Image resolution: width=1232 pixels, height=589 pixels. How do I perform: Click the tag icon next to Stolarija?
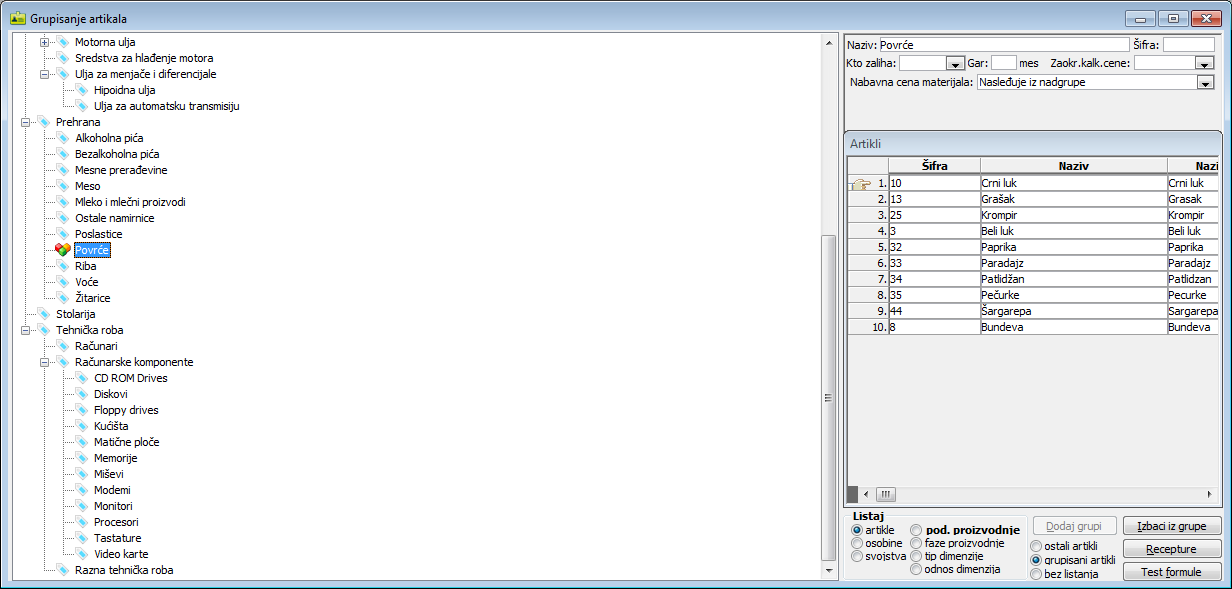(x=44, y=314)
